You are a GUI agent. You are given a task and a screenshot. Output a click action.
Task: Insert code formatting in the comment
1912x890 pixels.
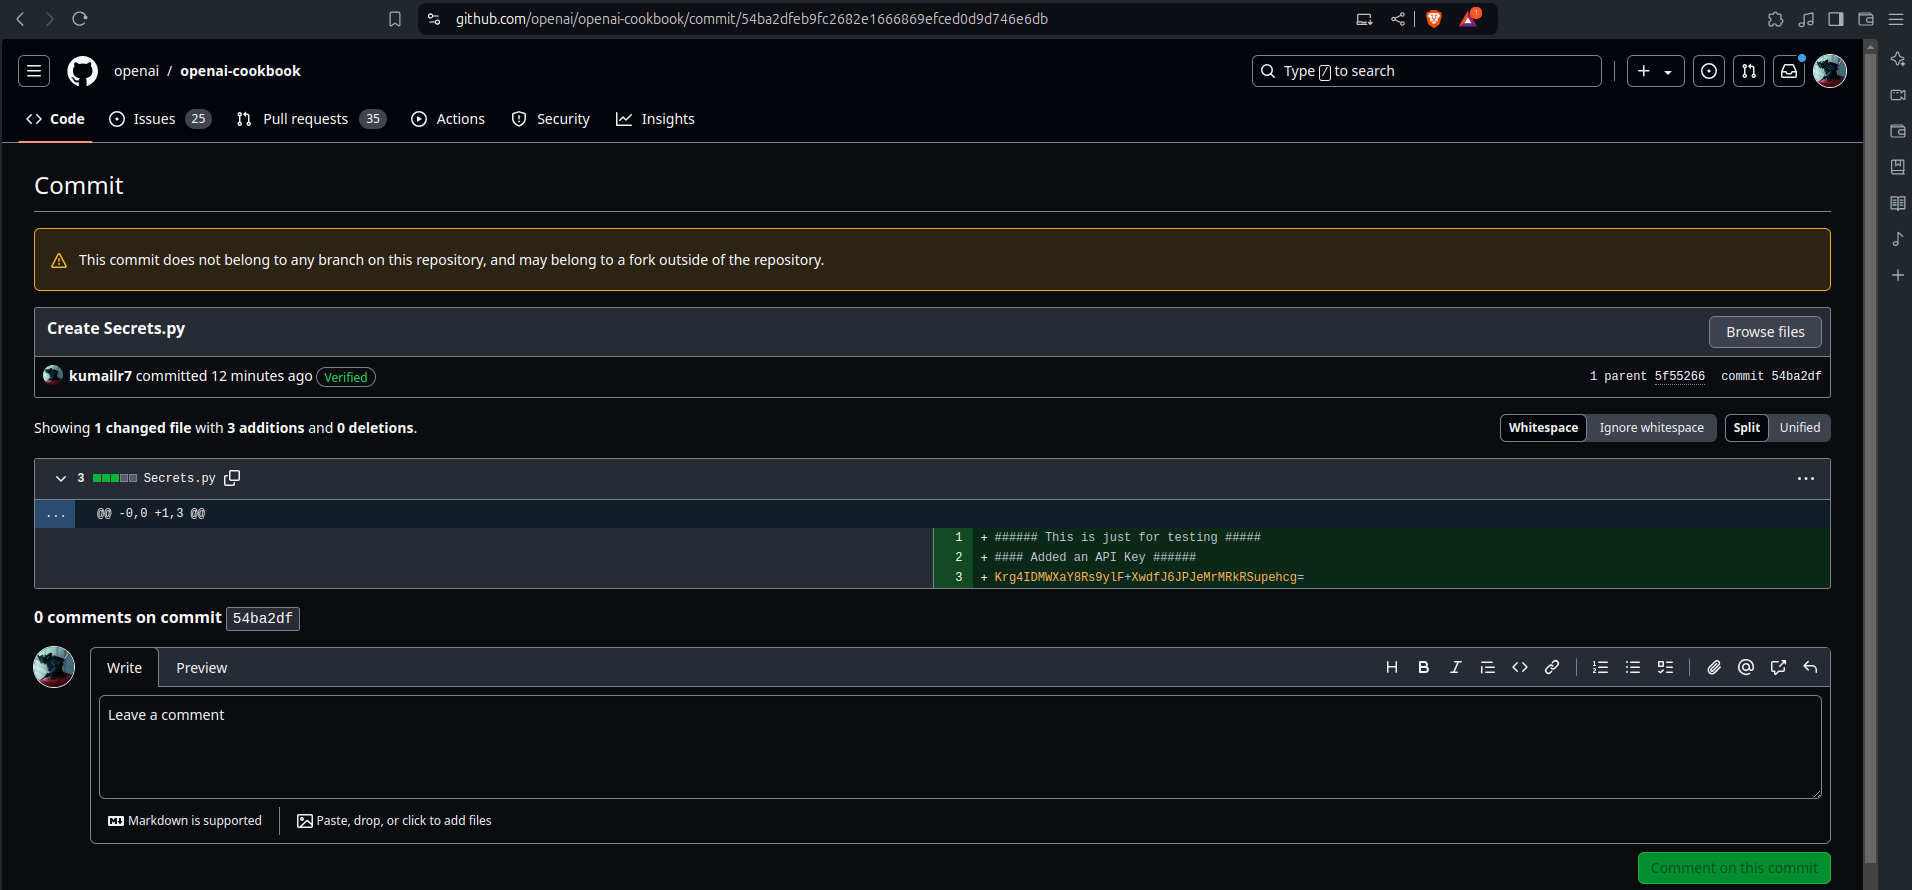(x=1519, y=667)
